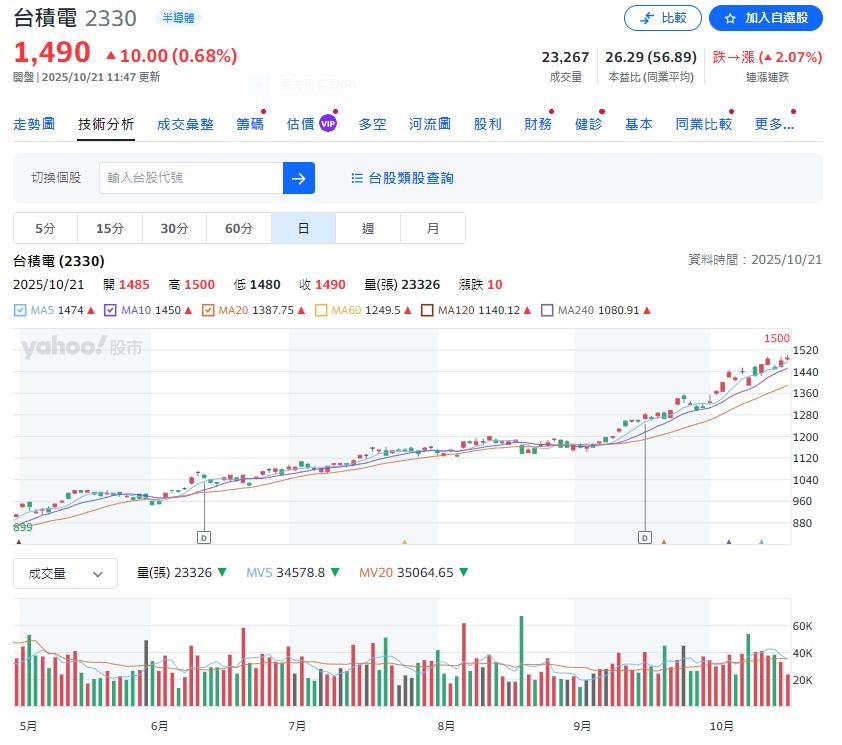
Task: Open the 財務 tab
Action: (538, 123)
